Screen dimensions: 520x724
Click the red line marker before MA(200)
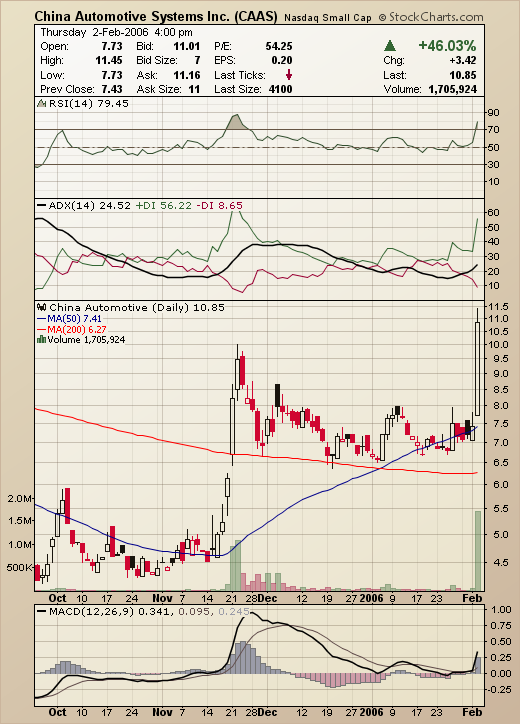(41, 330)
